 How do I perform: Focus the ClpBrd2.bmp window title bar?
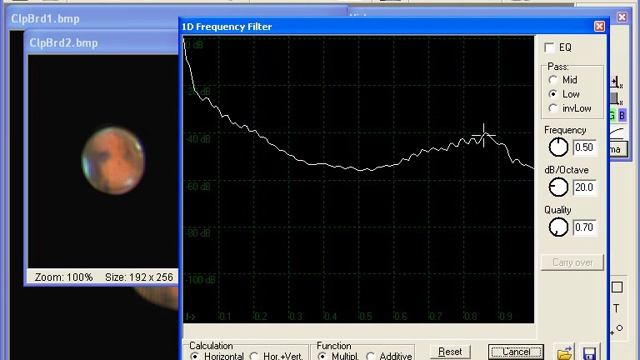101,43
